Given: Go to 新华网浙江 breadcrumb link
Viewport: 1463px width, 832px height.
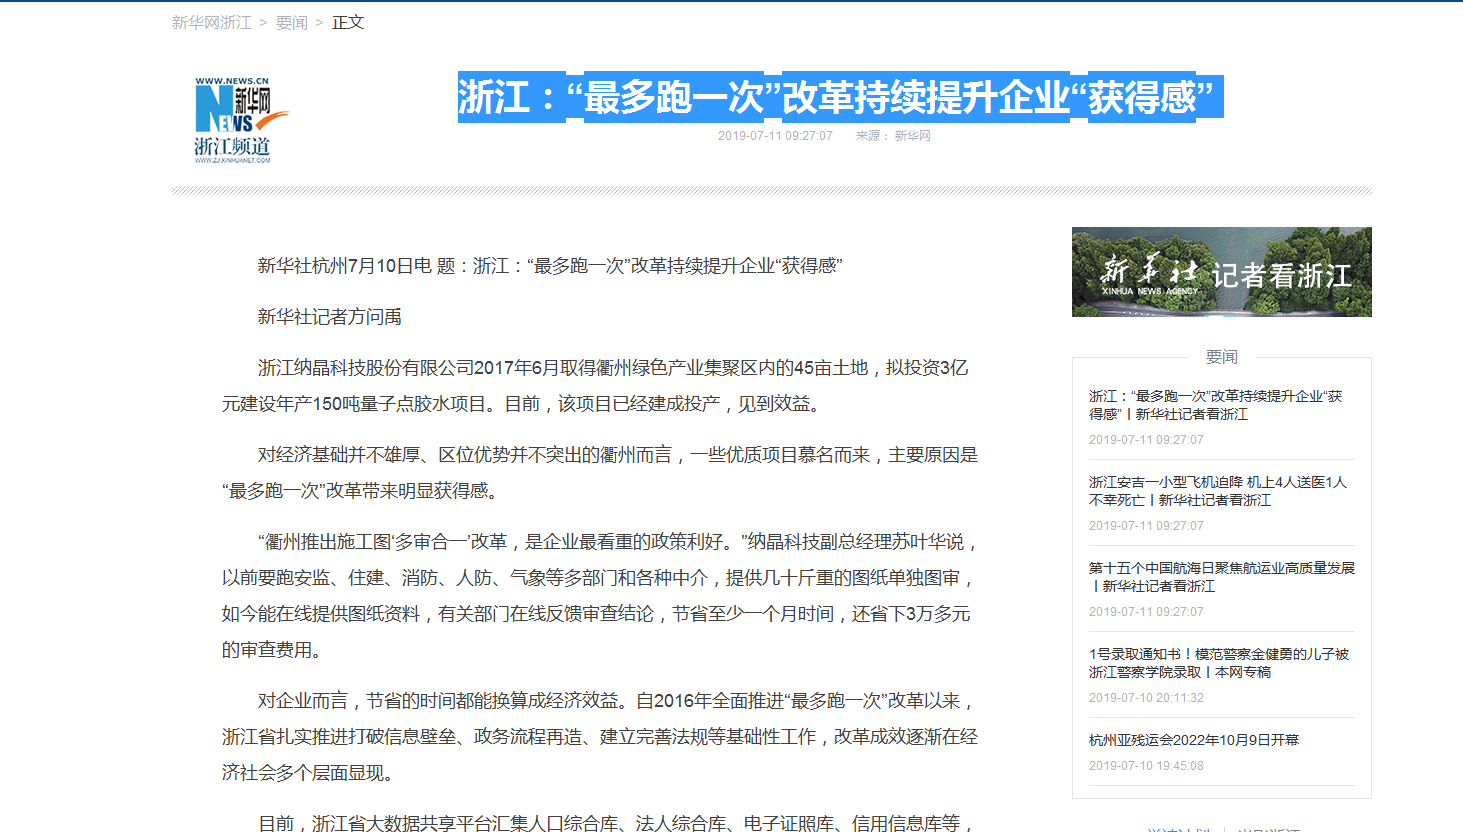Looking at the screenshot, I should (211, 22).
